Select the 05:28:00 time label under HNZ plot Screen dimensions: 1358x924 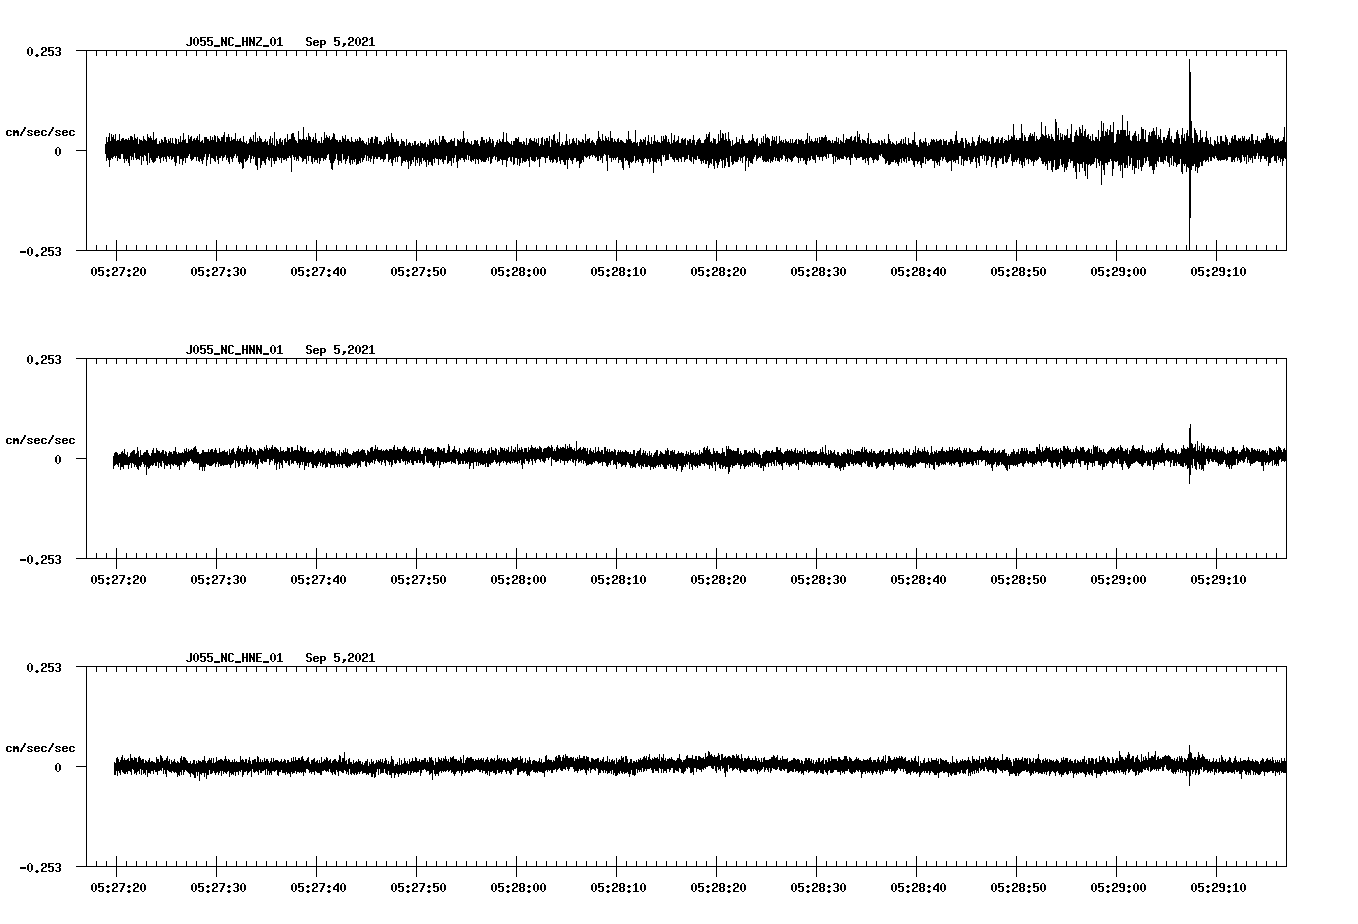pos(517,271)
